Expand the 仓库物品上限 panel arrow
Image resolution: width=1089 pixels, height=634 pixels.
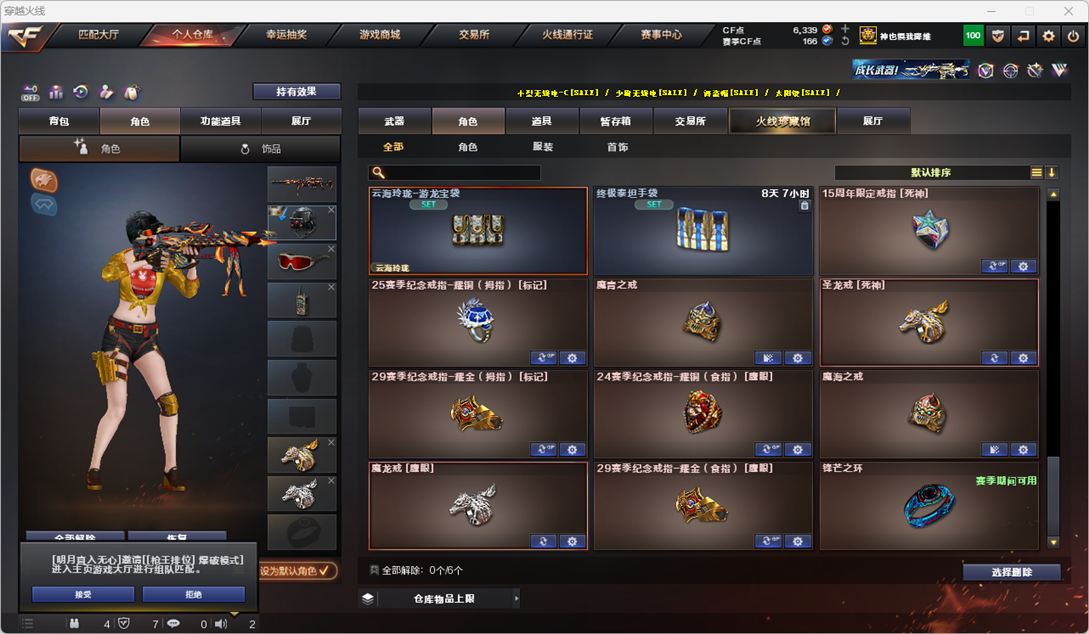coord(516,598)
